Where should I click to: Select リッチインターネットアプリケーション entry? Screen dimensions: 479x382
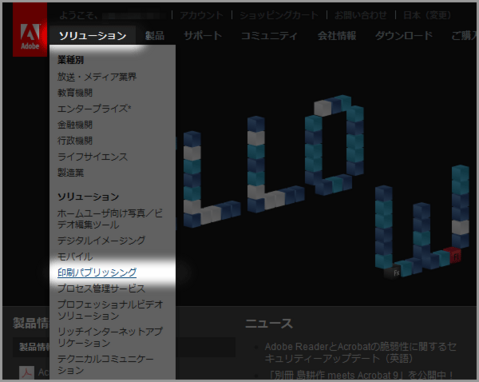point(110,337)
